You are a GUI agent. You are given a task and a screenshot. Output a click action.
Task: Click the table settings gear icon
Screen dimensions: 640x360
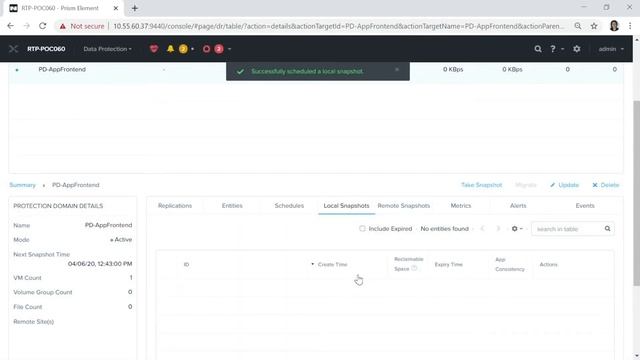pyautogui.click(x=515, y=229)
